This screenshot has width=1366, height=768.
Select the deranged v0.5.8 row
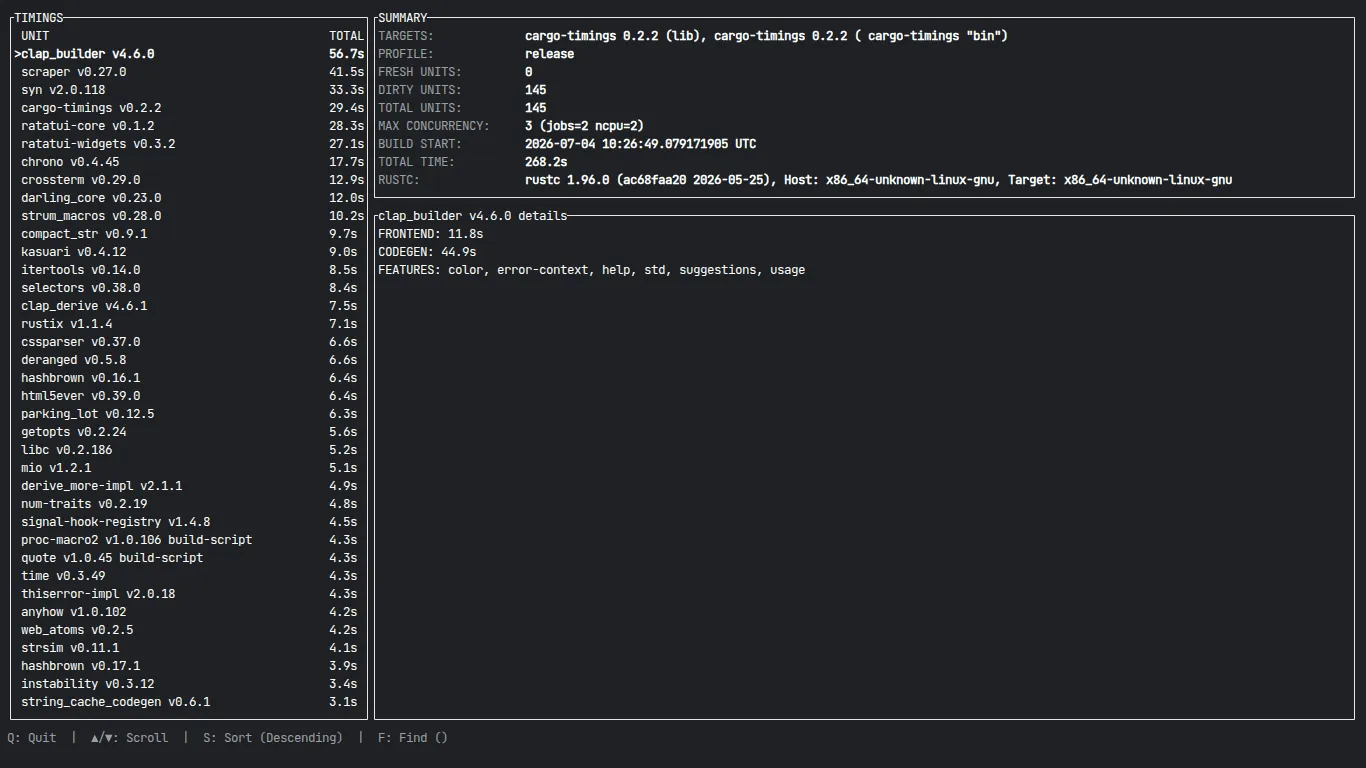tap(189, 360)
